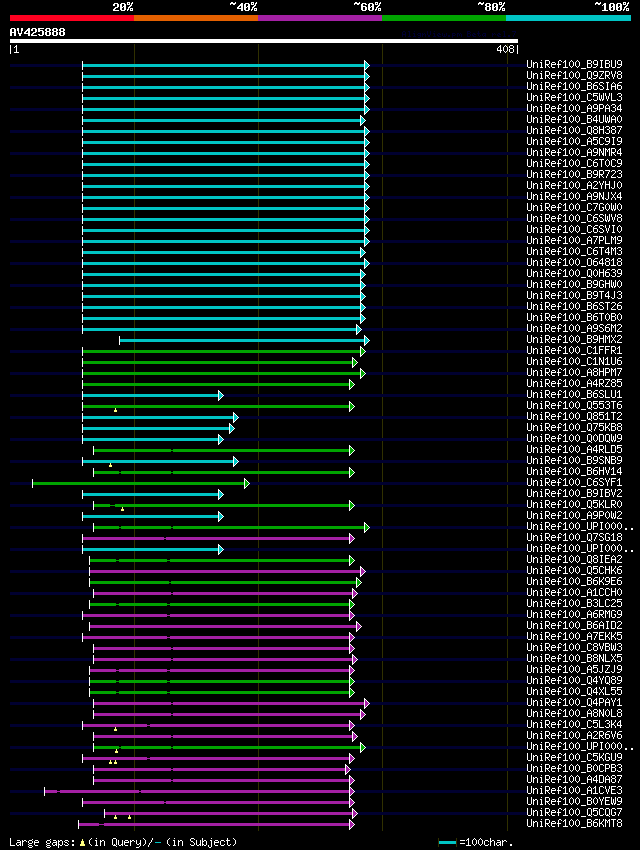The width and height of the screenshot is (640, 850).
Task: Select the UniRef100_B9HMX2 label
Action: pos(574,339)
